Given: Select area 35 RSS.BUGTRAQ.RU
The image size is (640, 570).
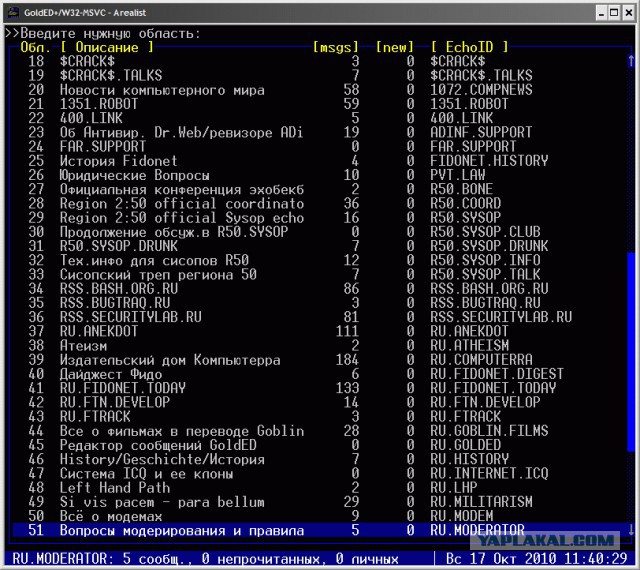Looking at the screenshot, I should (x=320, y=303).
